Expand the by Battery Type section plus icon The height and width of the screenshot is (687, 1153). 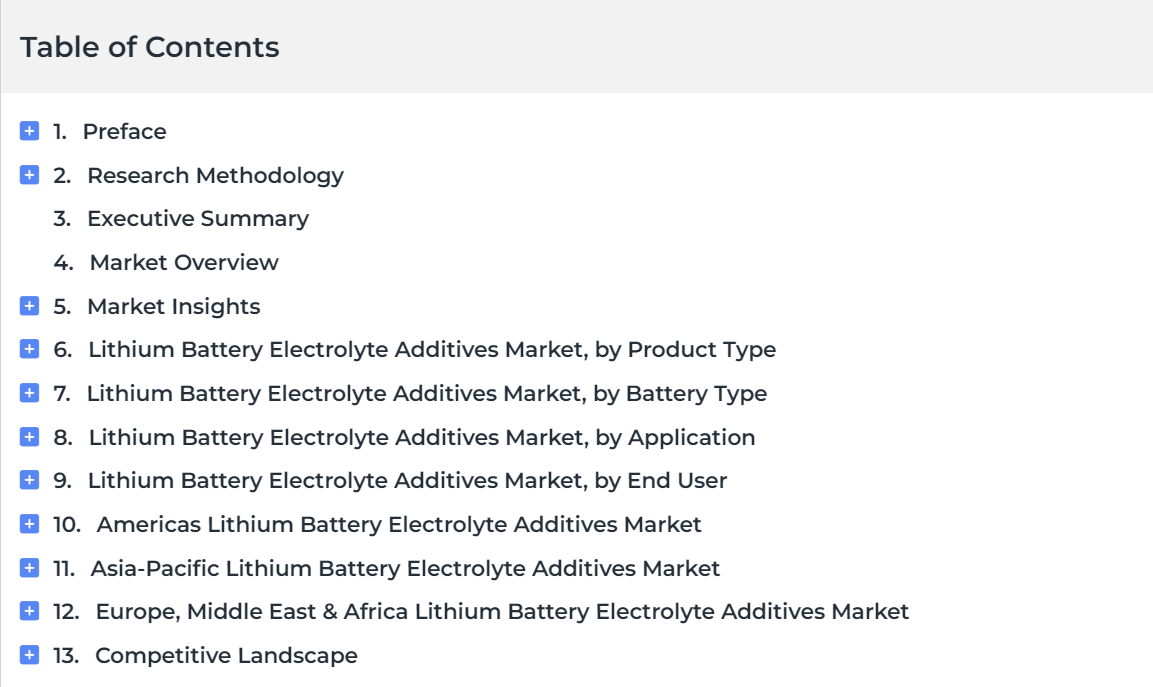29,394
